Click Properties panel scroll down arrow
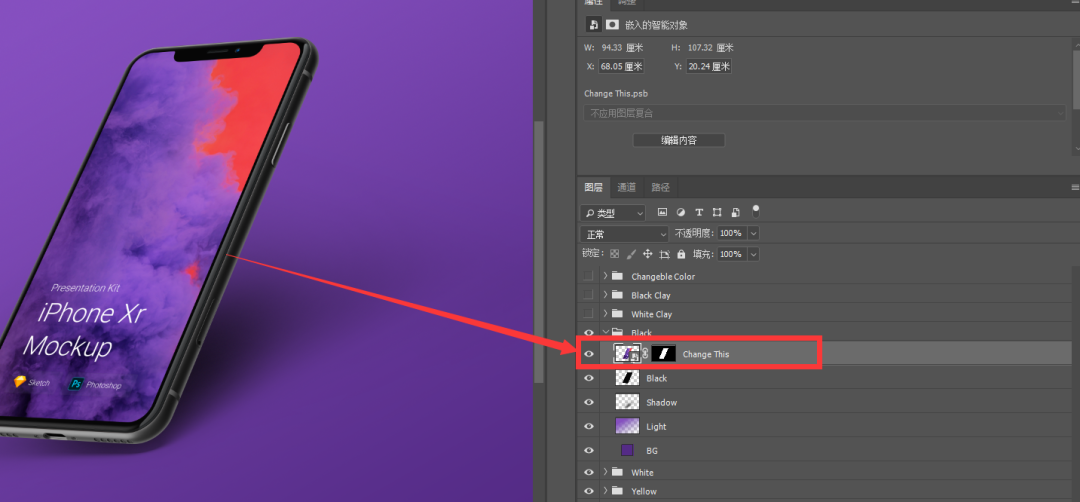1080x502 pixels. (1076, 149)
